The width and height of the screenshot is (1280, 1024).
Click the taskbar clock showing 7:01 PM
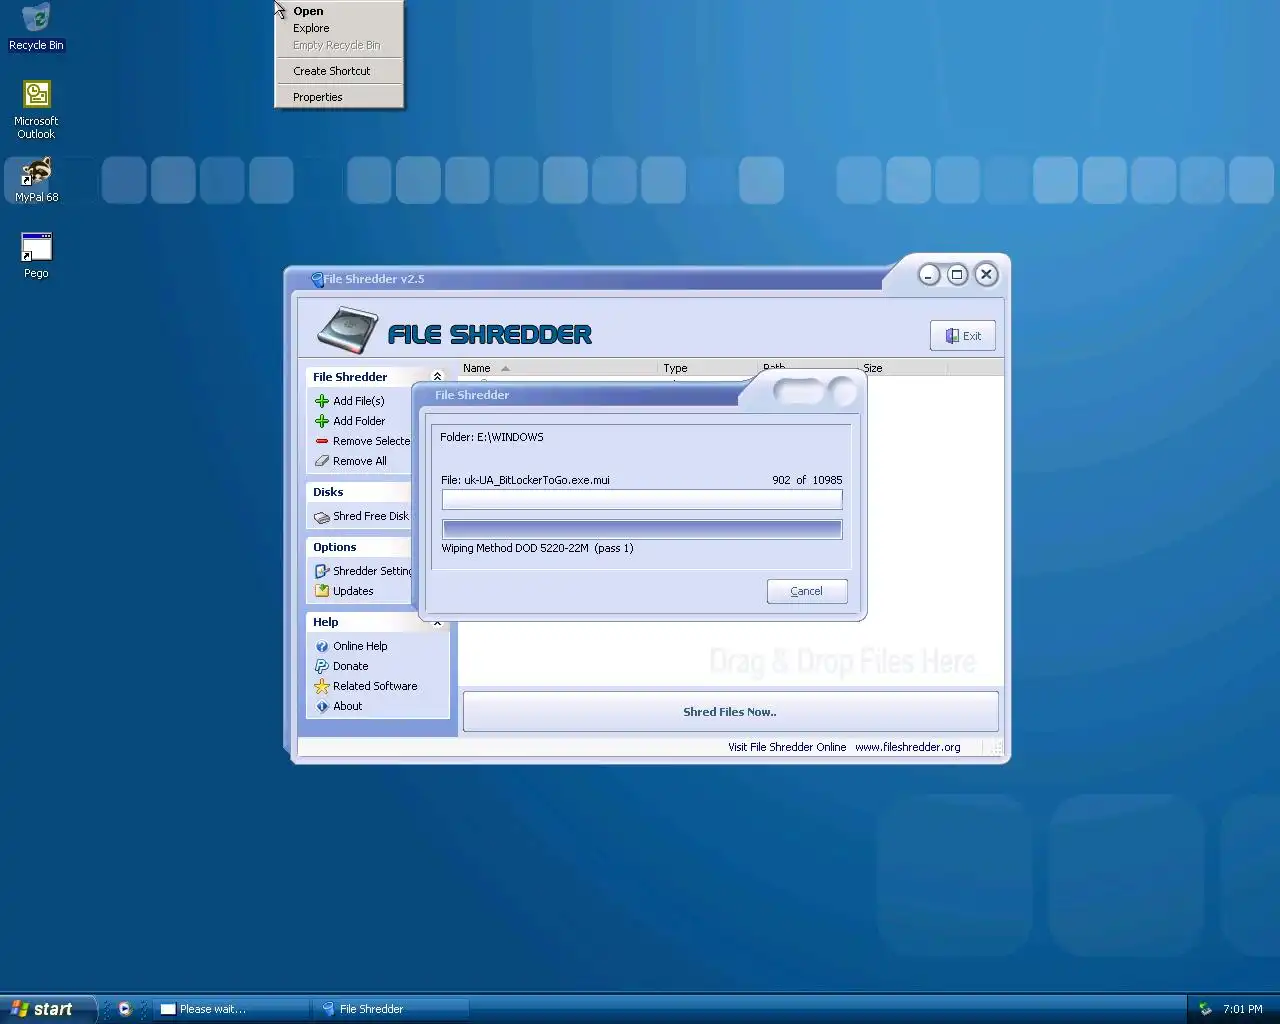(1242, 1009)
